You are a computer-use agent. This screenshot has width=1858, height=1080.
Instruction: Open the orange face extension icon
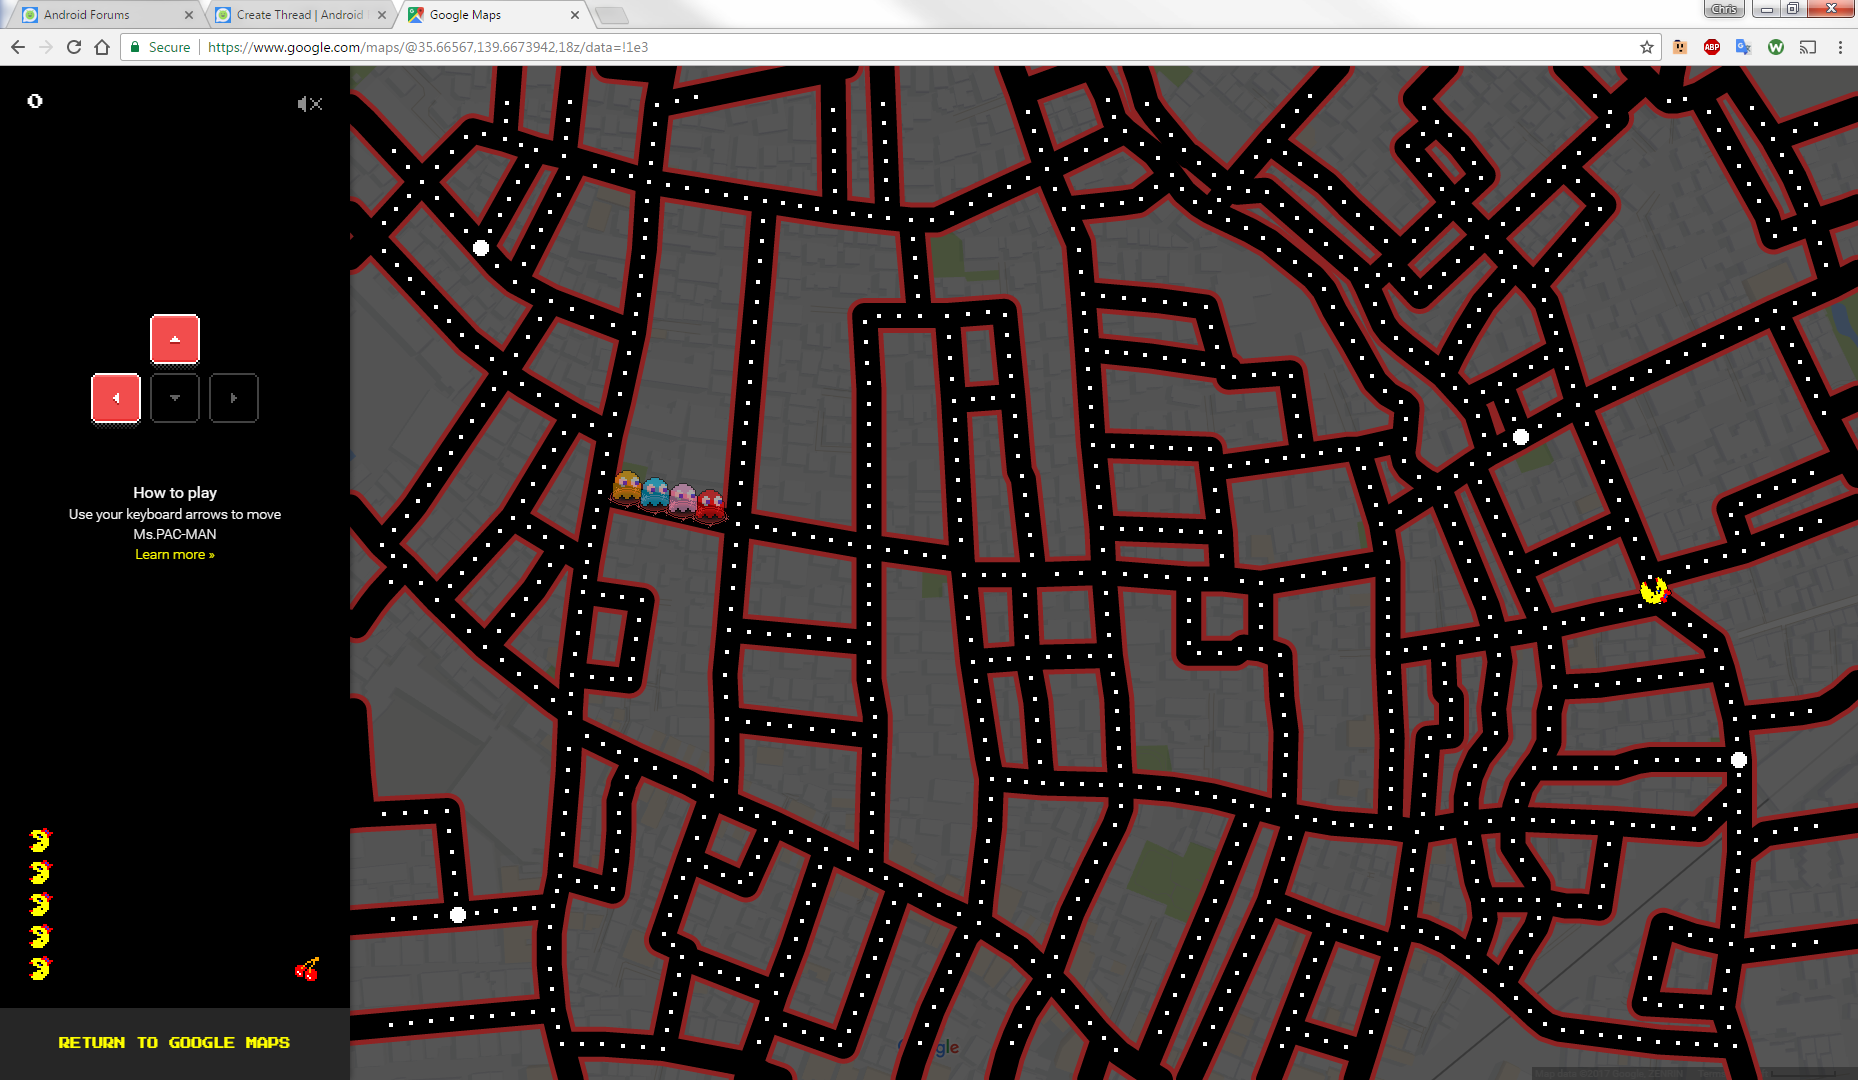pos(1680,47)
